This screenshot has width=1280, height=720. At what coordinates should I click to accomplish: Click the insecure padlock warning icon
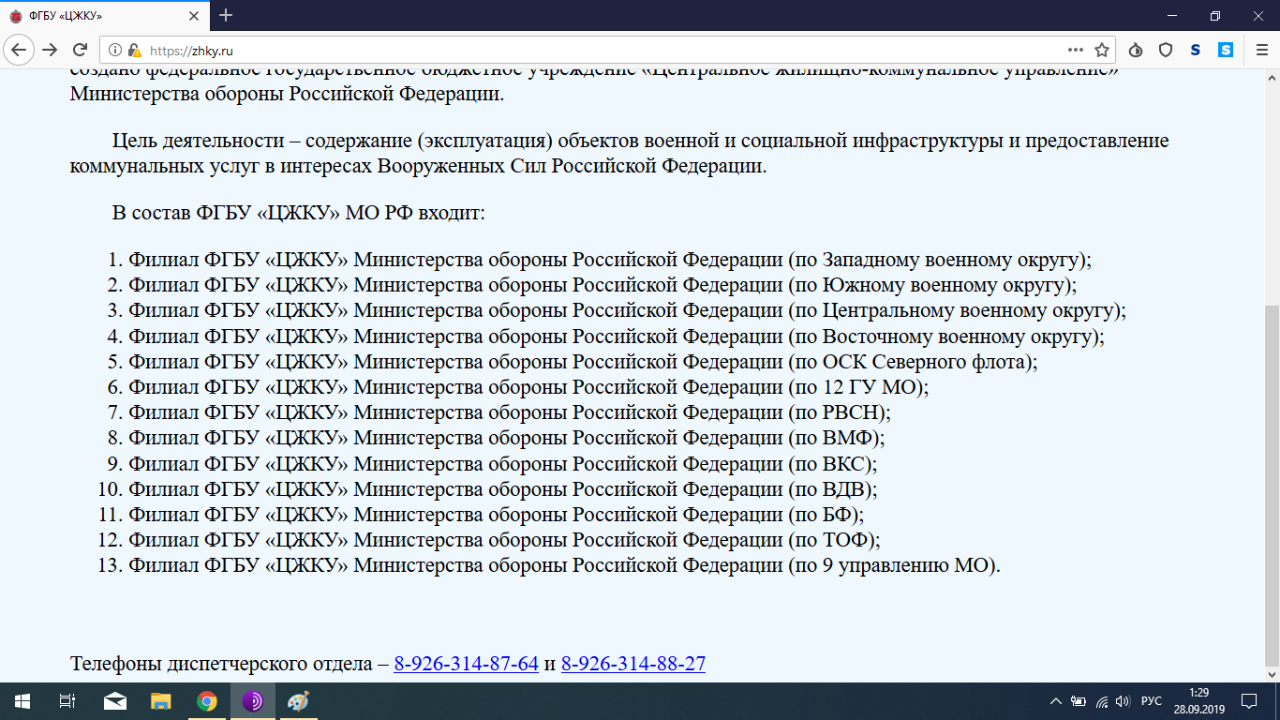coord(134,50)
